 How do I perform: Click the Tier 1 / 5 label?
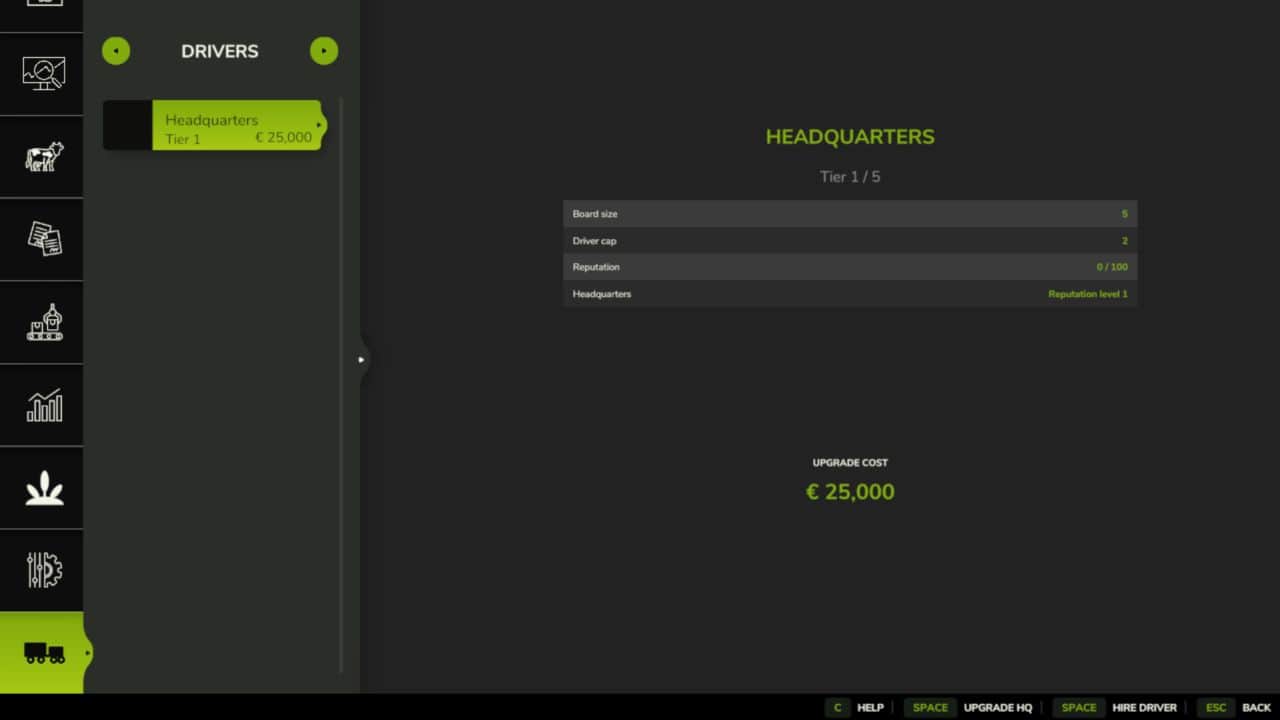pyautogui.click(x=850, y=177)
